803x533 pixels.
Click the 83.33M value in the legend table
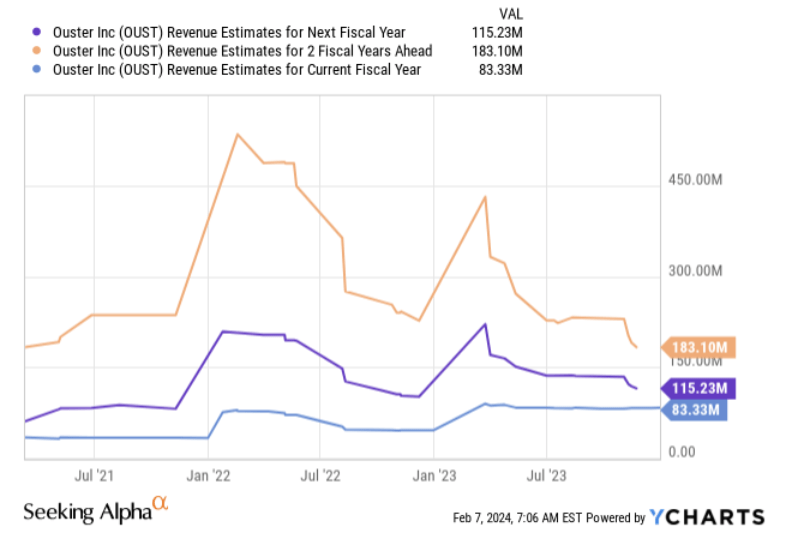coord(500,69)
